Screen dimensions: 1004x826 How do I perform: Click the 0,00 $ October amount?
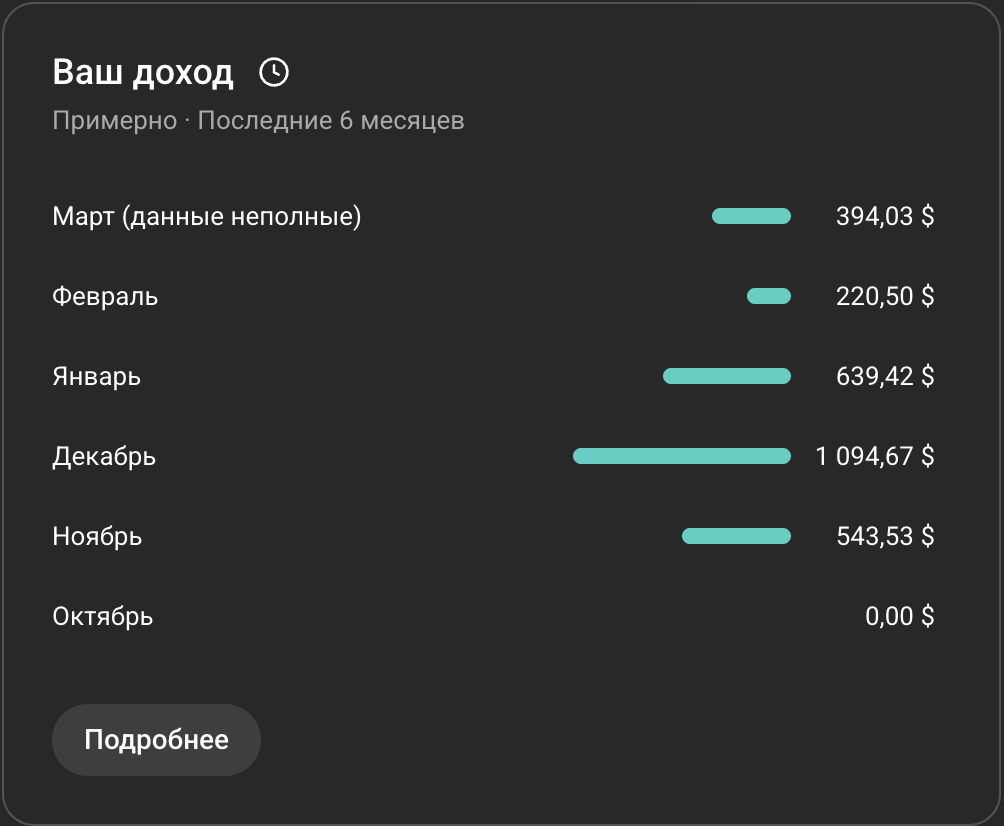(899, 616)
